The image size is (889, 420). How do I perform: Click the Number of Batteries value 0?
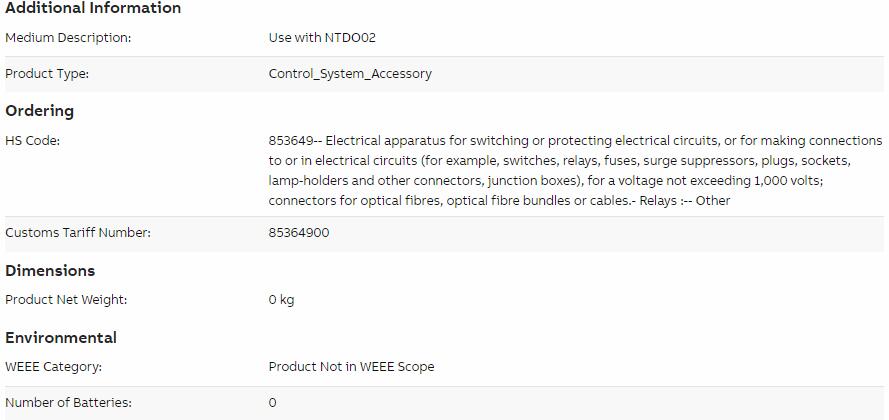coord(273,403)
